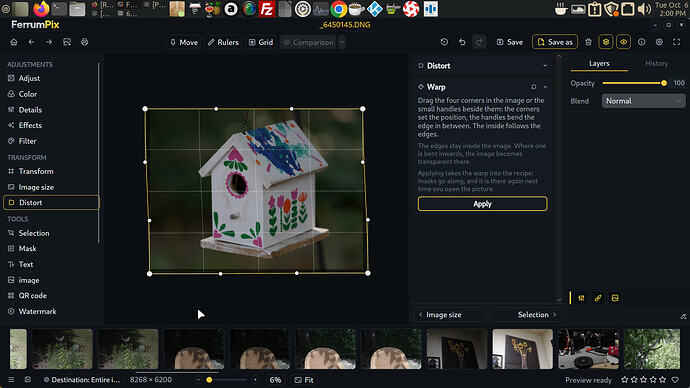Click the Save as button

click(x=555, y=42)
